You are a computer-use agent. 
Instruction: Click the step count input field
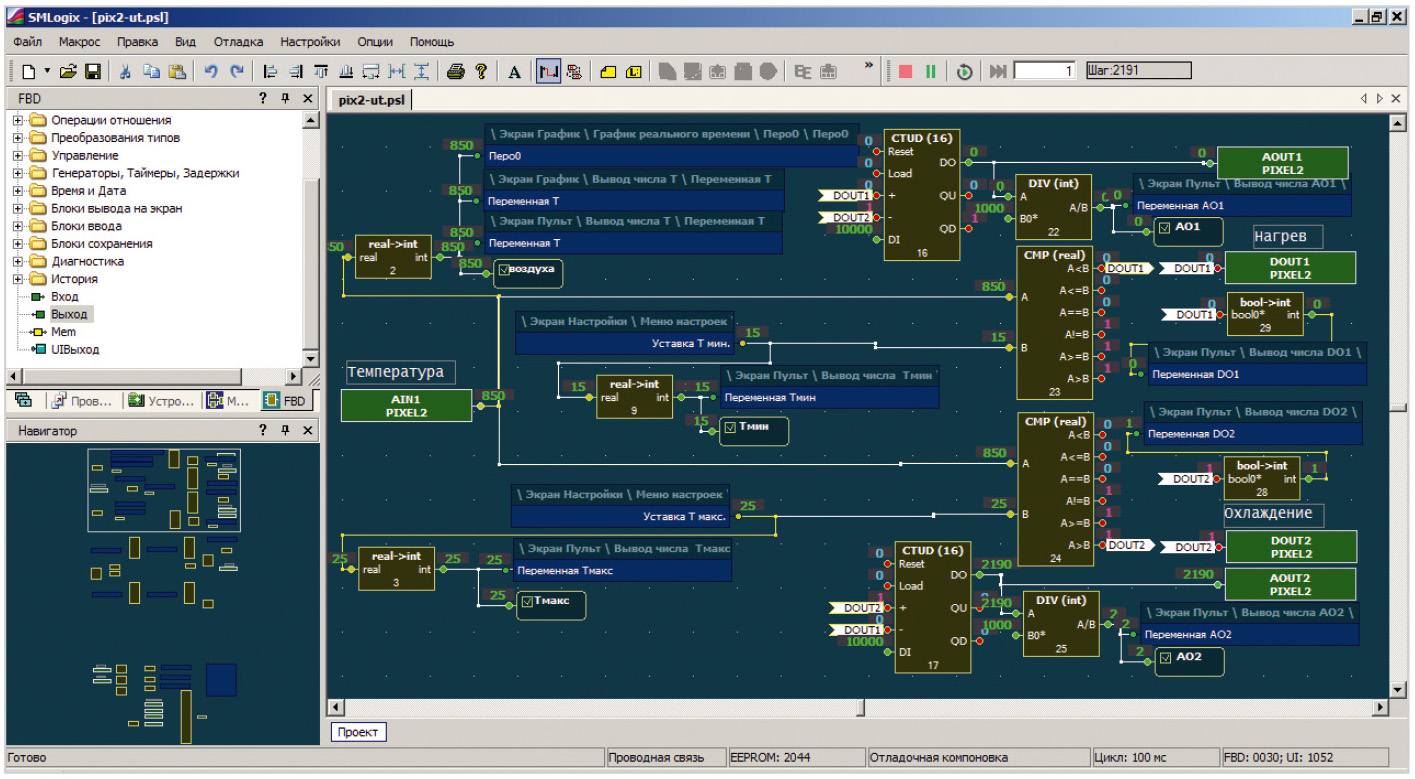(1044, 71)
